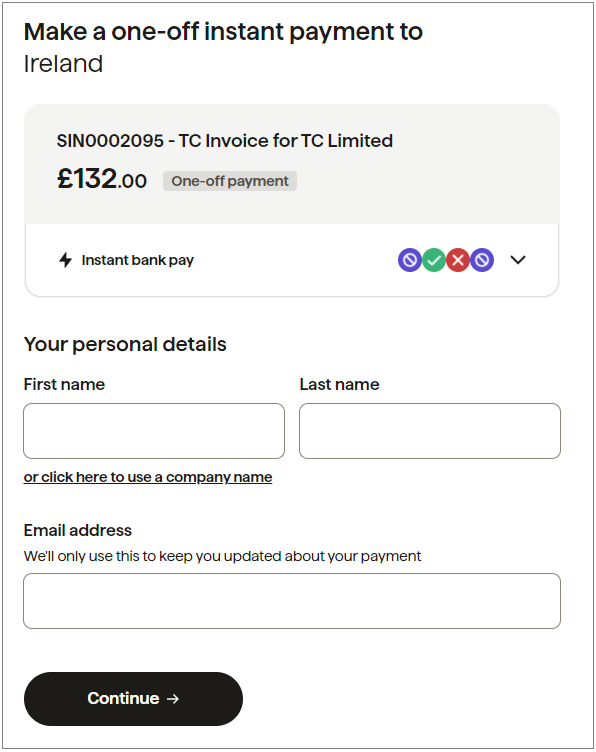The image size is (596, 752).
Task: Click the Continue button
Action: coord(133,699)
